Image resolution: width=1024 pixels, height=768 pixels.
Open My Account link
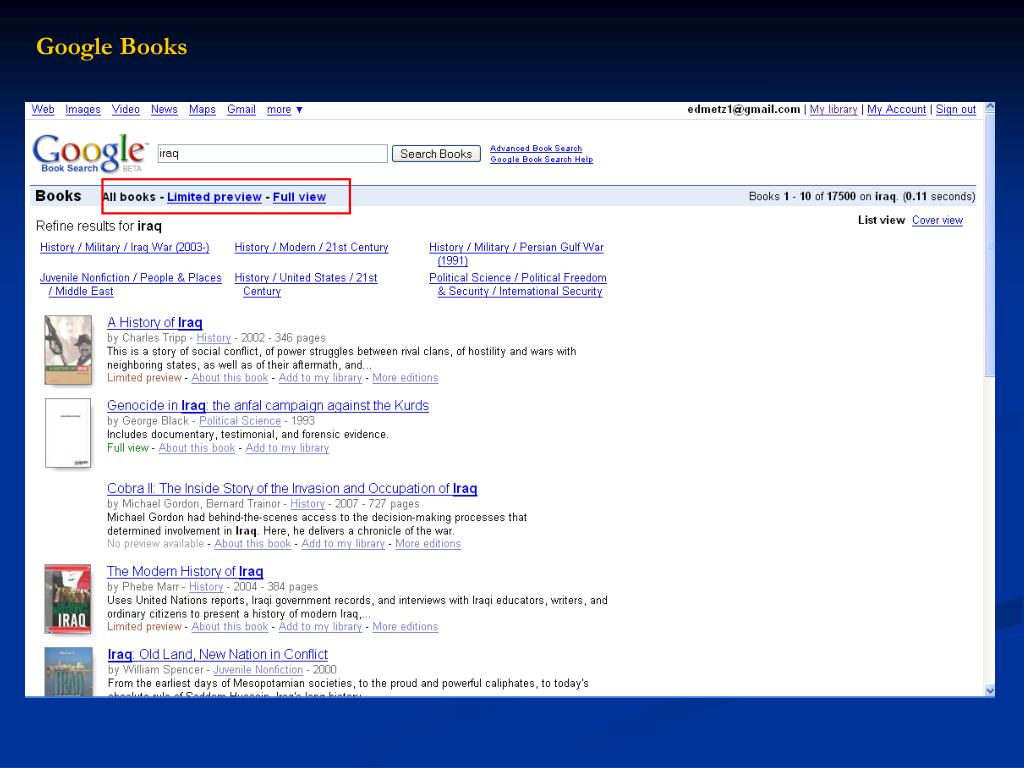896,110
